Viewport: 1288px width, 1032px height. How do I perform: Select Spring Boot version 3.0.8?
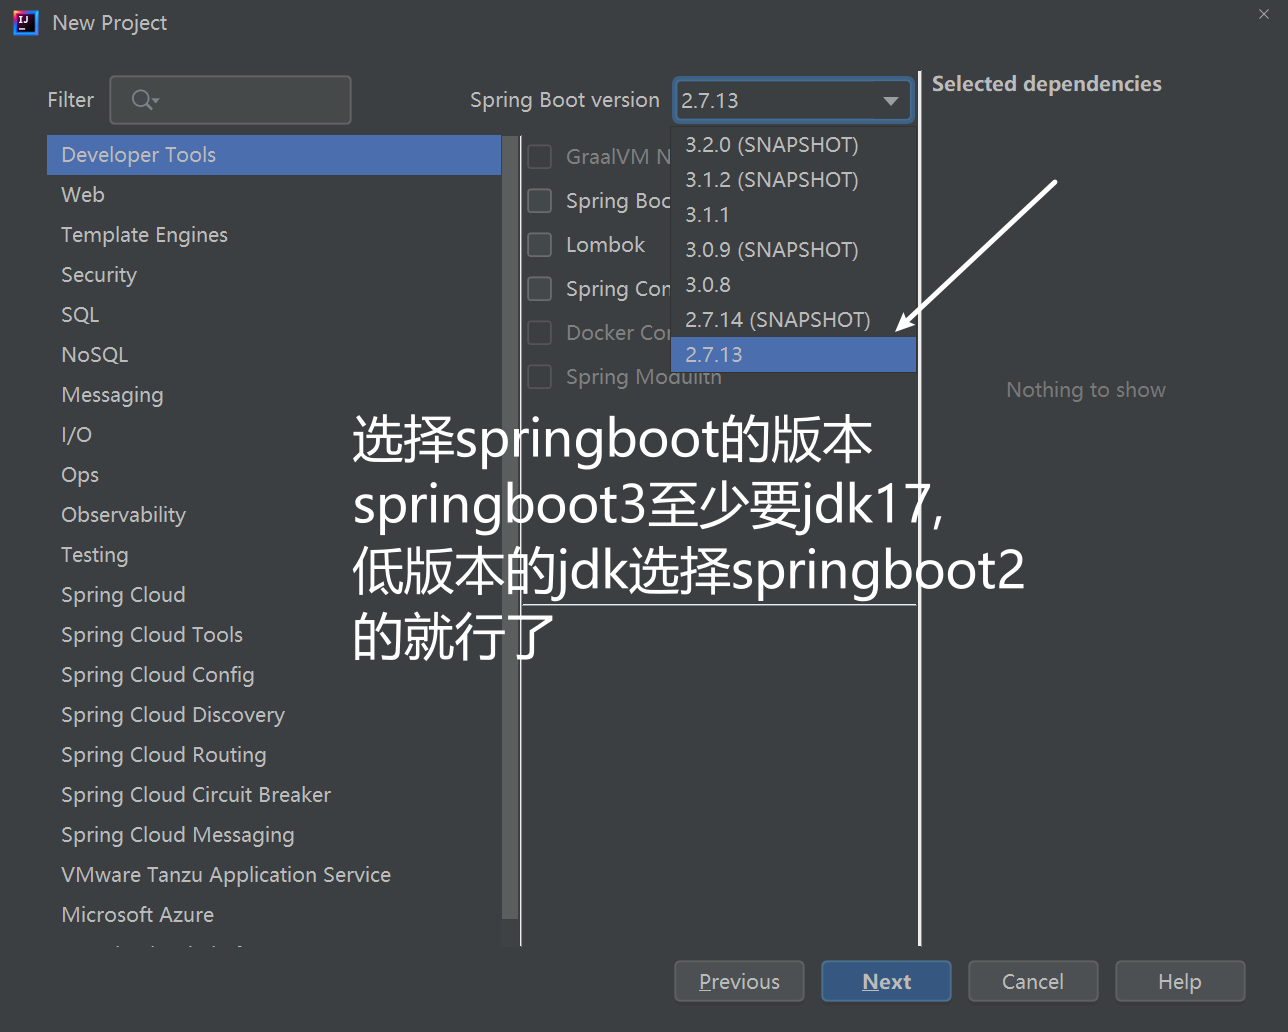coord(793,285)
